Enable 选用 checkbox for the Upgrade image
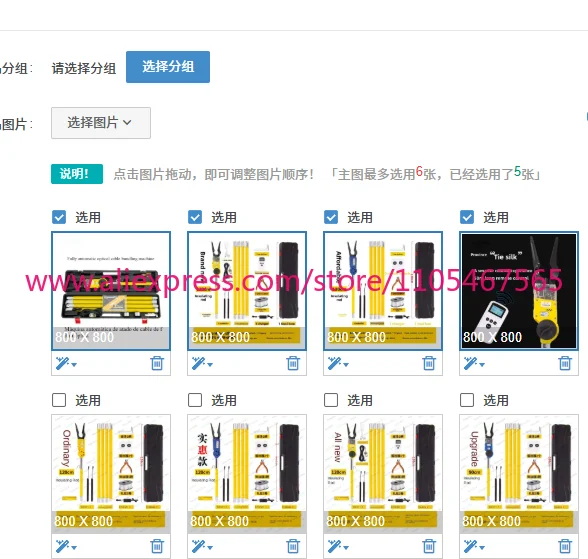The width and height of the screenshot is (588, 559). pyautogui.click(x=466, y=400)
